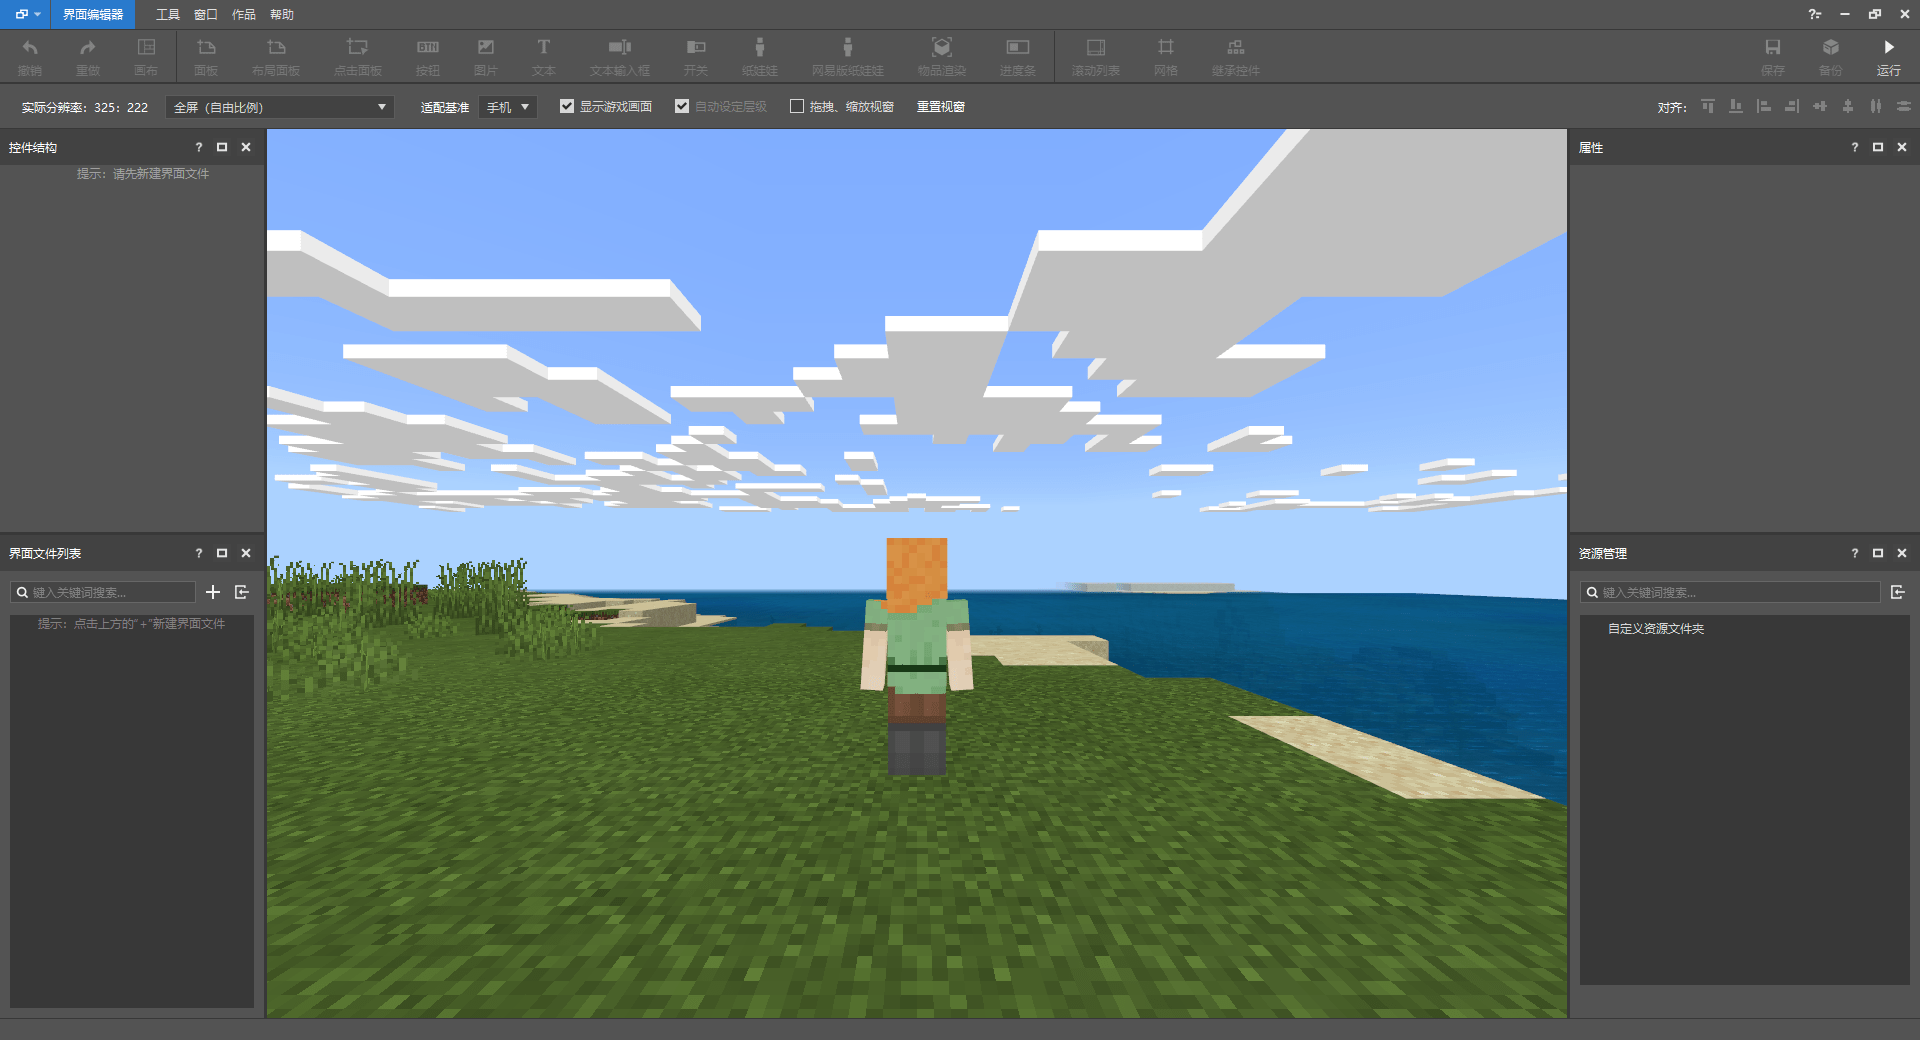This screenshot has height=1040, width=1920.
Task: Click the 重置视窗 button
Action: click(x=941, y=106)
